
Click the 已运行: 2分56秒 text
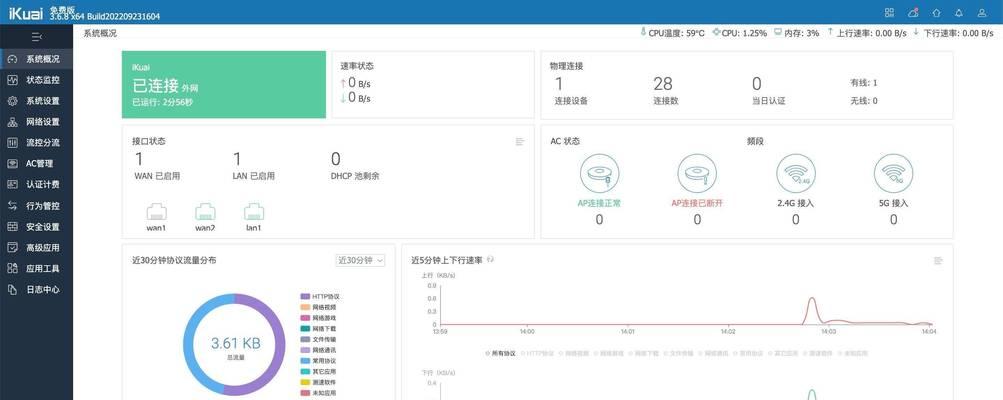[162, 102]
